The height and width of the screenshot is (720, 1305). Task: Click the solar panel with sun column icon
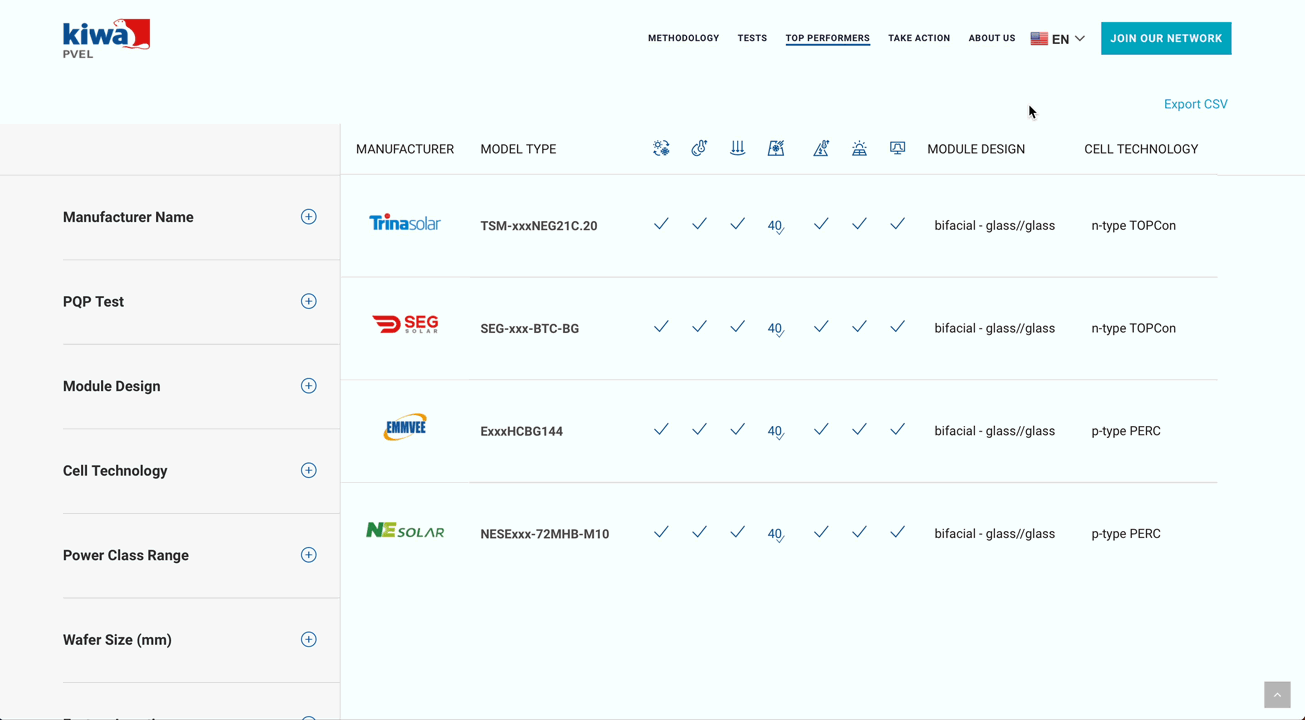pyautogui.click(x=859, y=148)
